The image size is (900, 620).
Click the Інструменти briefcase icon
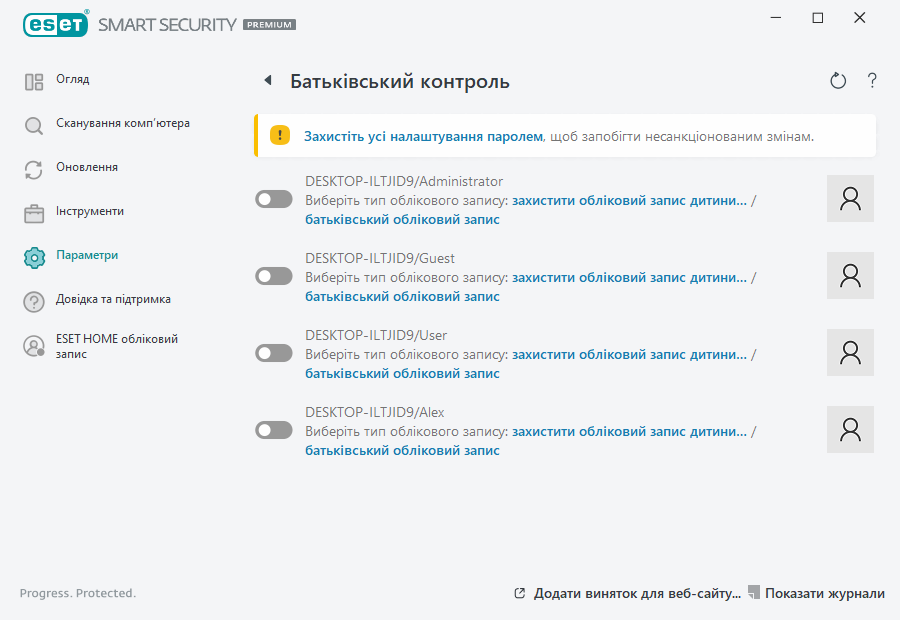coord(34,213)
